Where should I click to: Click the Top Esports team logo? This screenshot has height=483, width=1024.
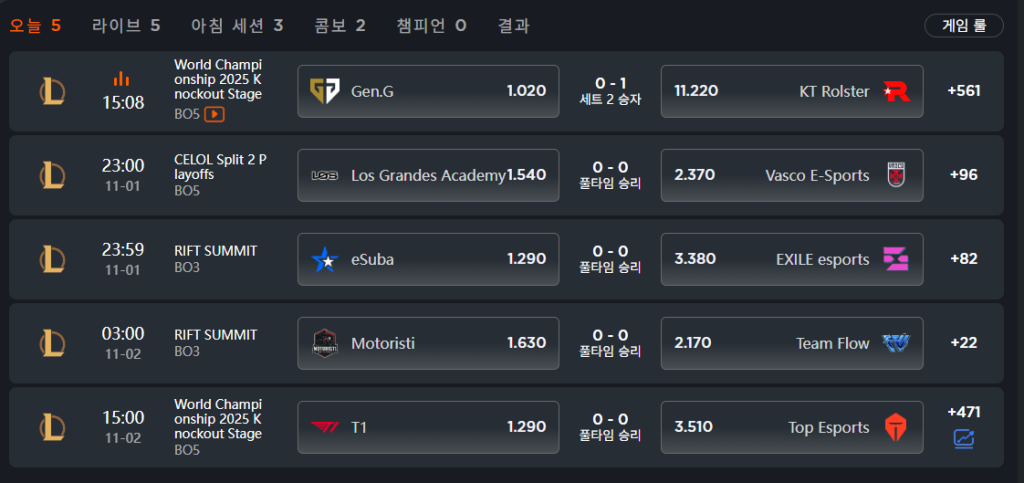click(896, 427)
